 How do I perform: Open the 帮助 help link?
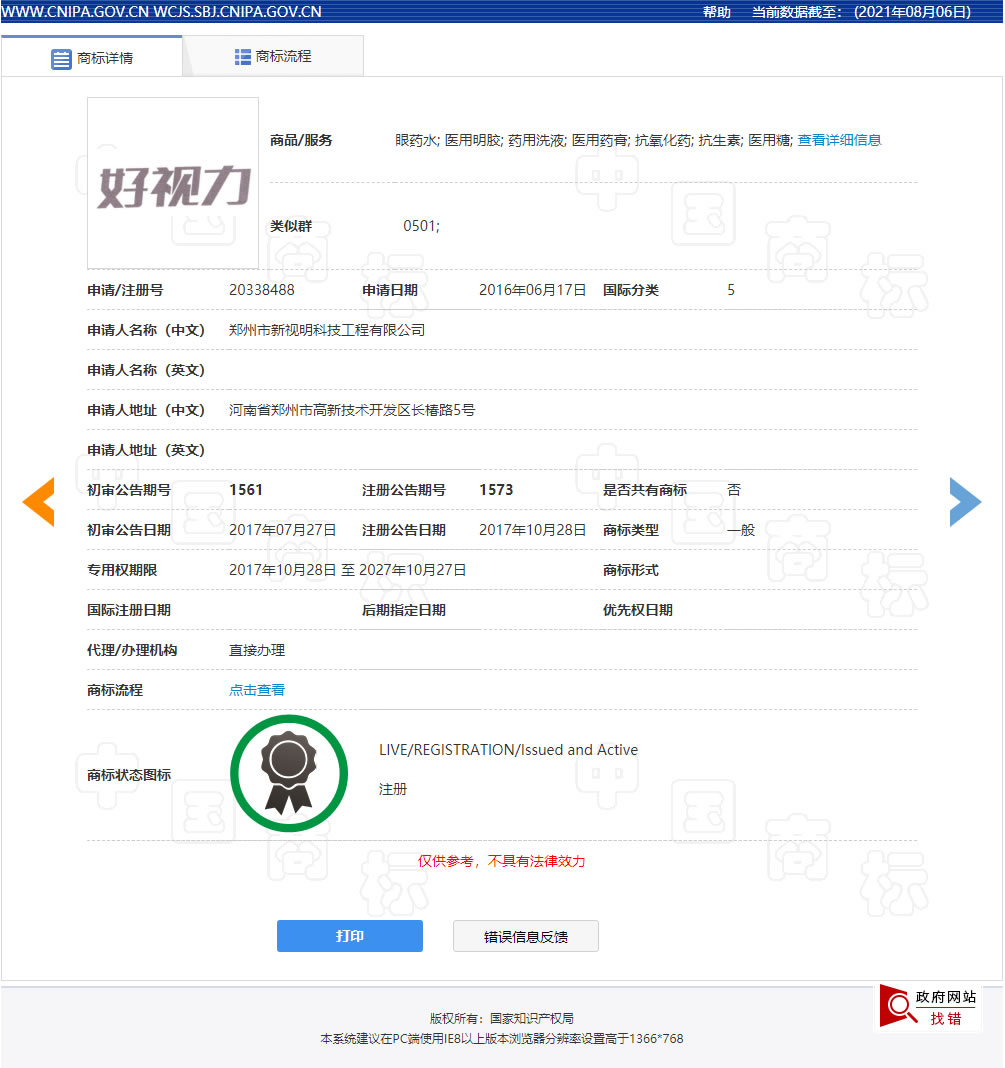click(x=716, y=12)
